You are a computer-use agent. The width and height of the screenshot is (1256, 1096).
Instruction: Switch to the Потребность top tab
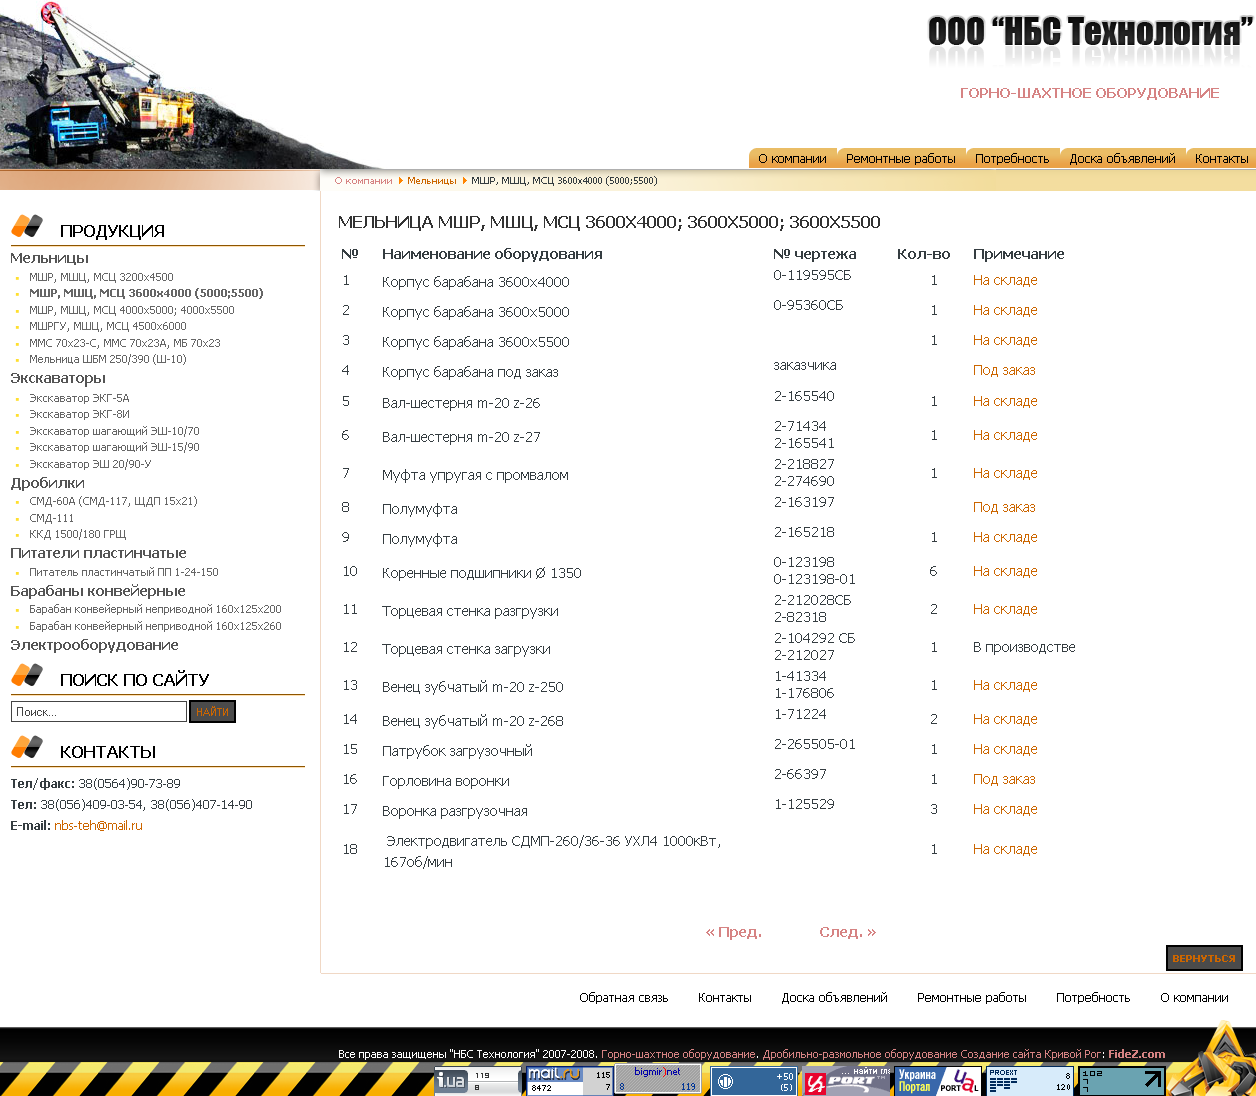click(1012, 159)
